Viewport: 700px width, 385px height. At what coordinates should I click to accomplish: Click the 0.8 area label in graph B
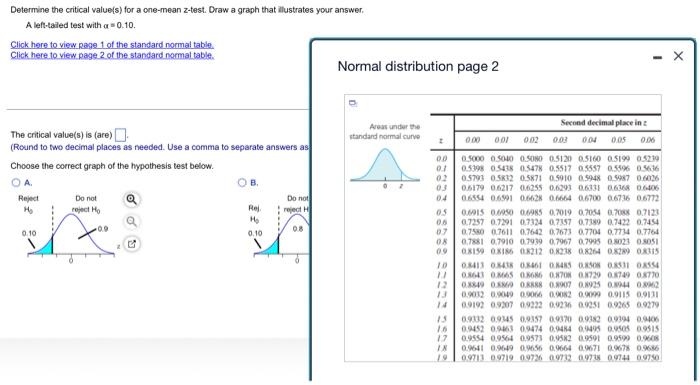(298, 229)
